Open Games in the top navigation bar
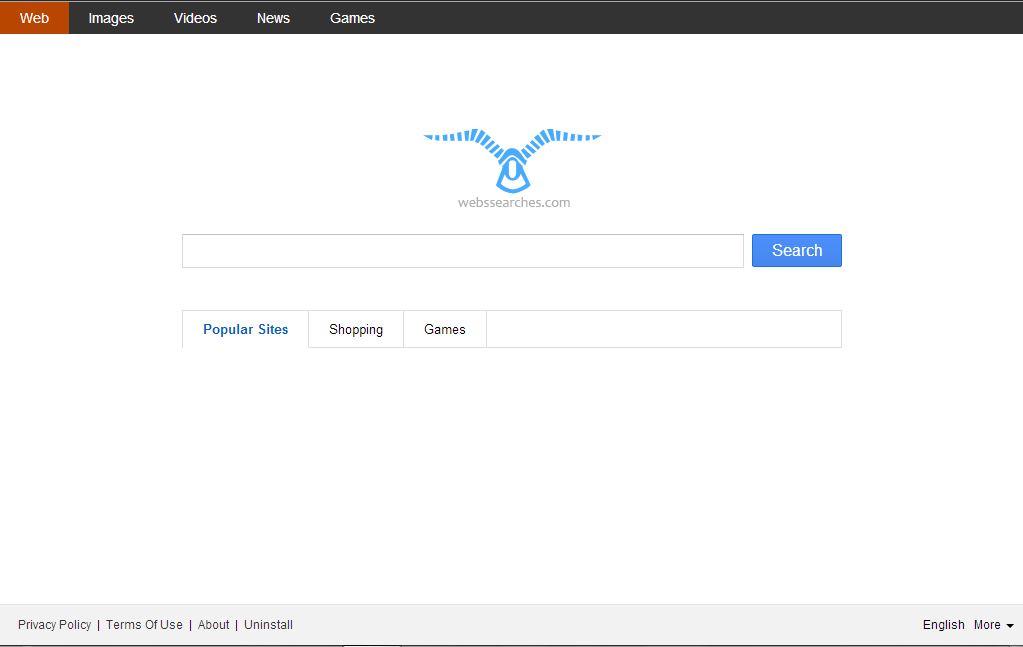 [352, 18]
